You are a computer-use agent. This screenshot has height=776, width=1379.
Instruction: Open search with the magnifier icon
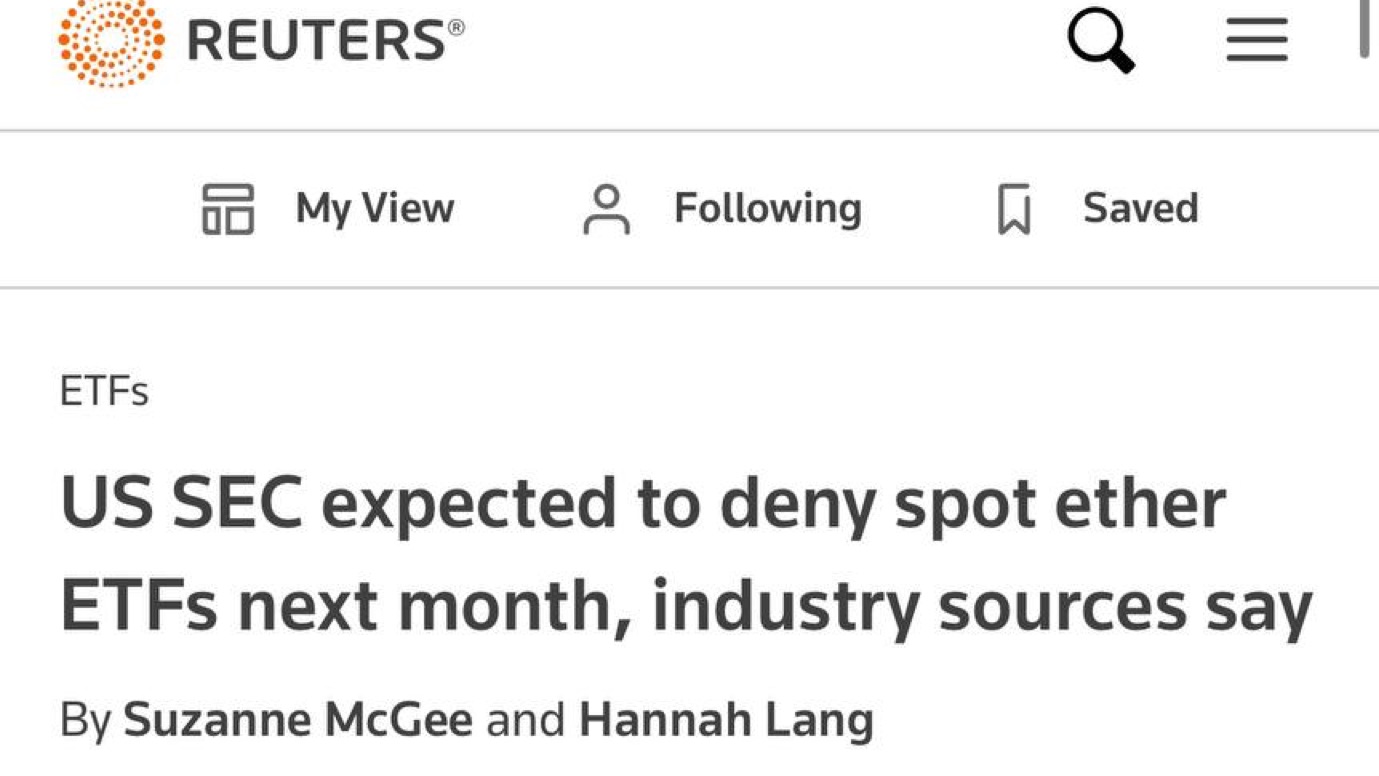(1100, 42)
